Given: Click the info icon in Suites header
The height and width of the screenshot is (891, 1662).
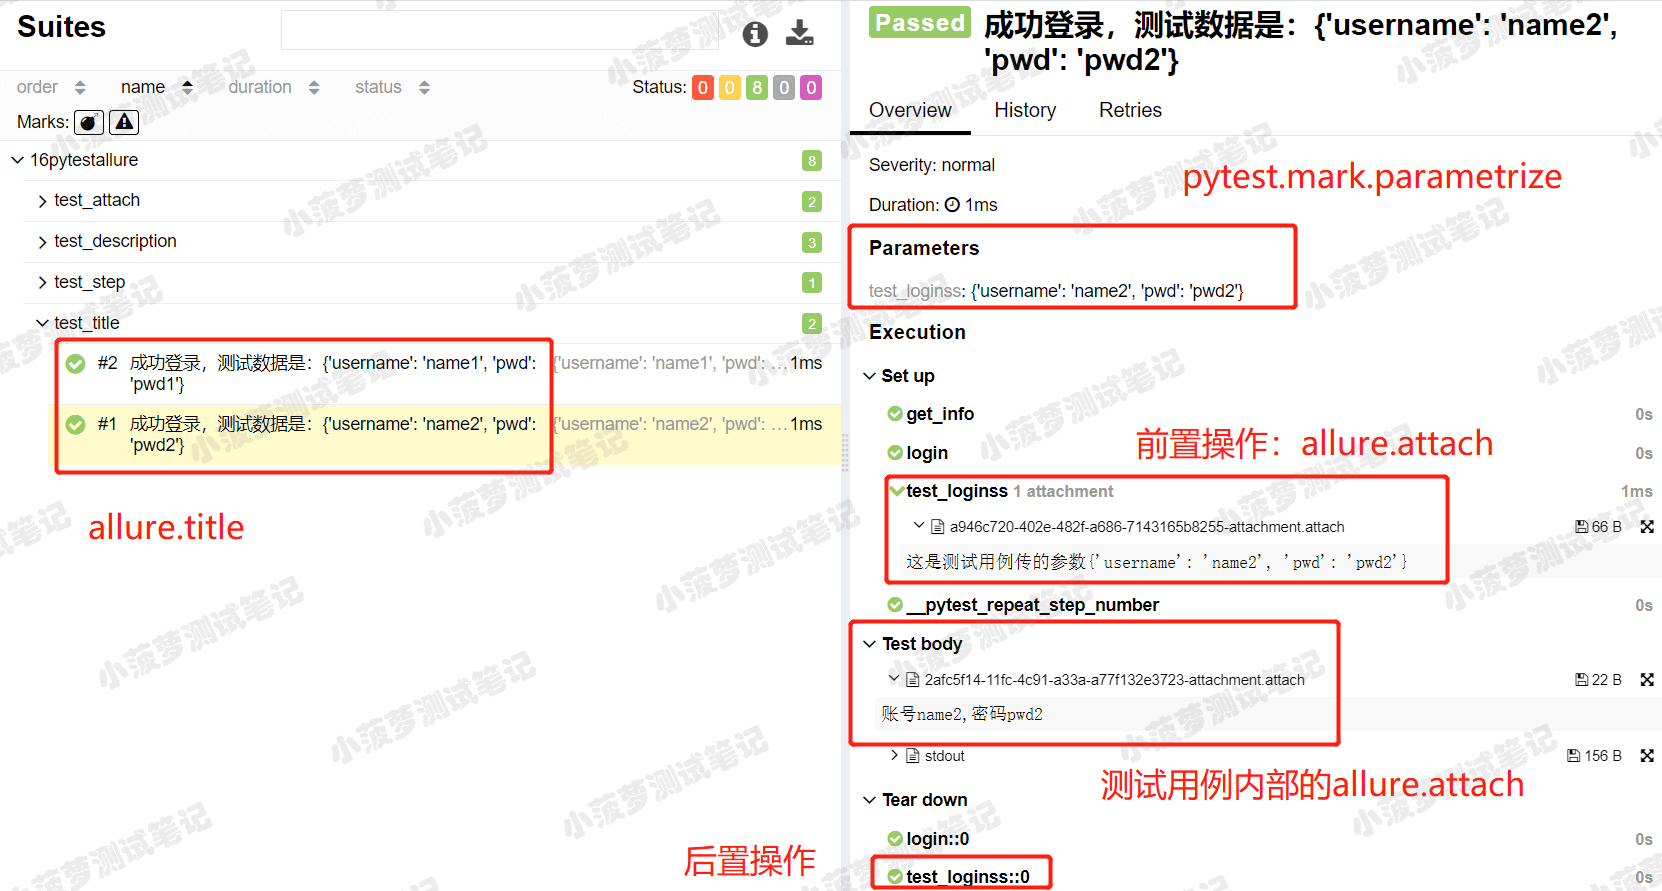Looking at the screenshot, I should (755, 34).
